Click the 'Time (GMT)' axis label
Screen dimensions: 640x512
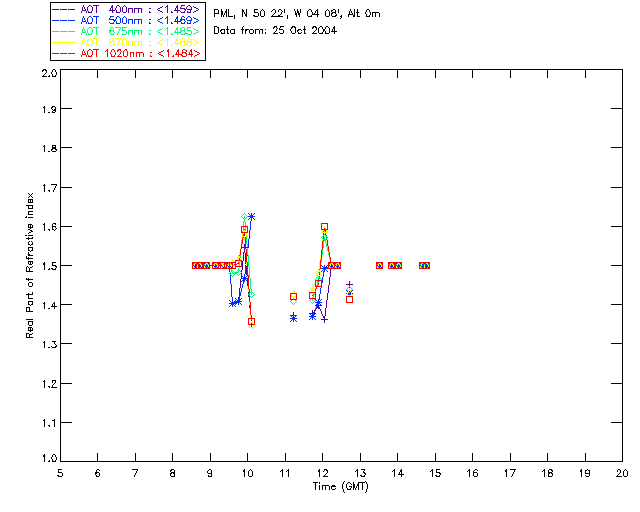pos(340,487)
